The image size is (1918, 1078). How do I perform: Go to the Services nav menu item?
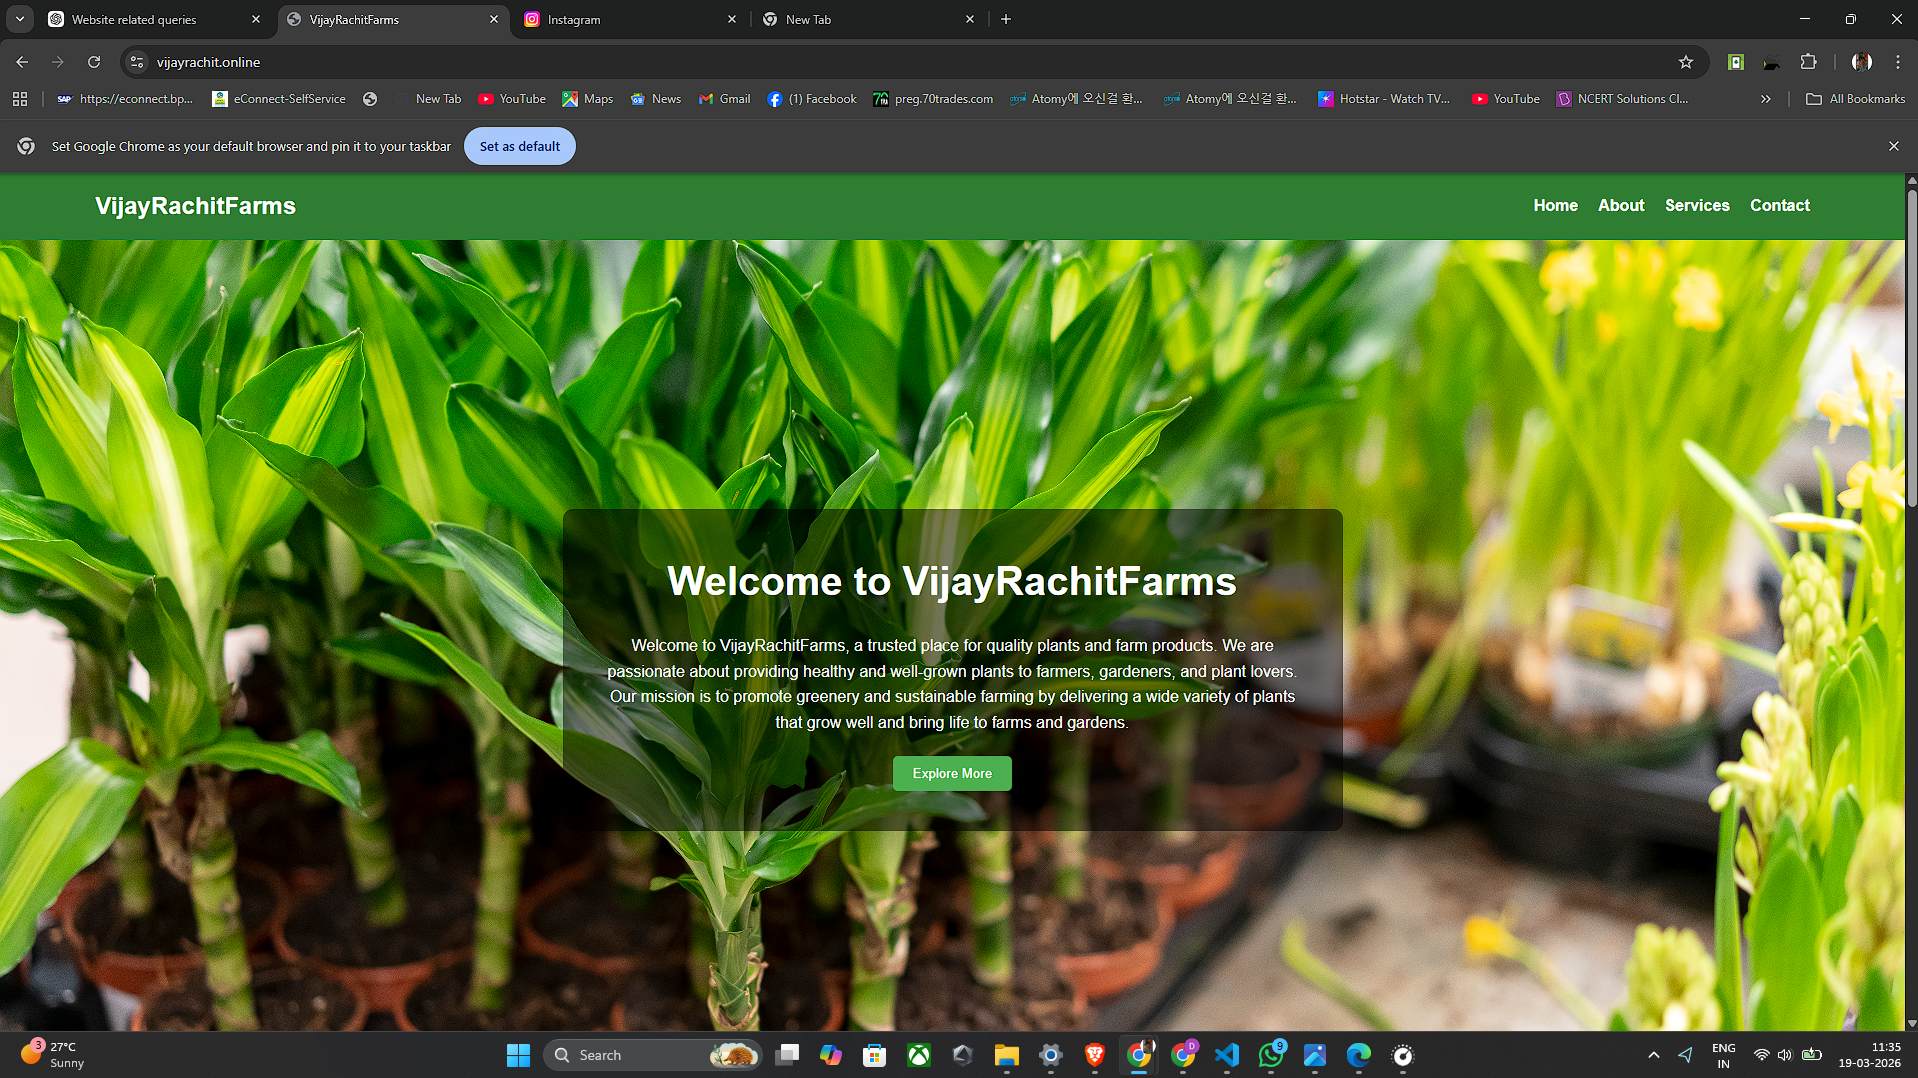[1696, 205]
